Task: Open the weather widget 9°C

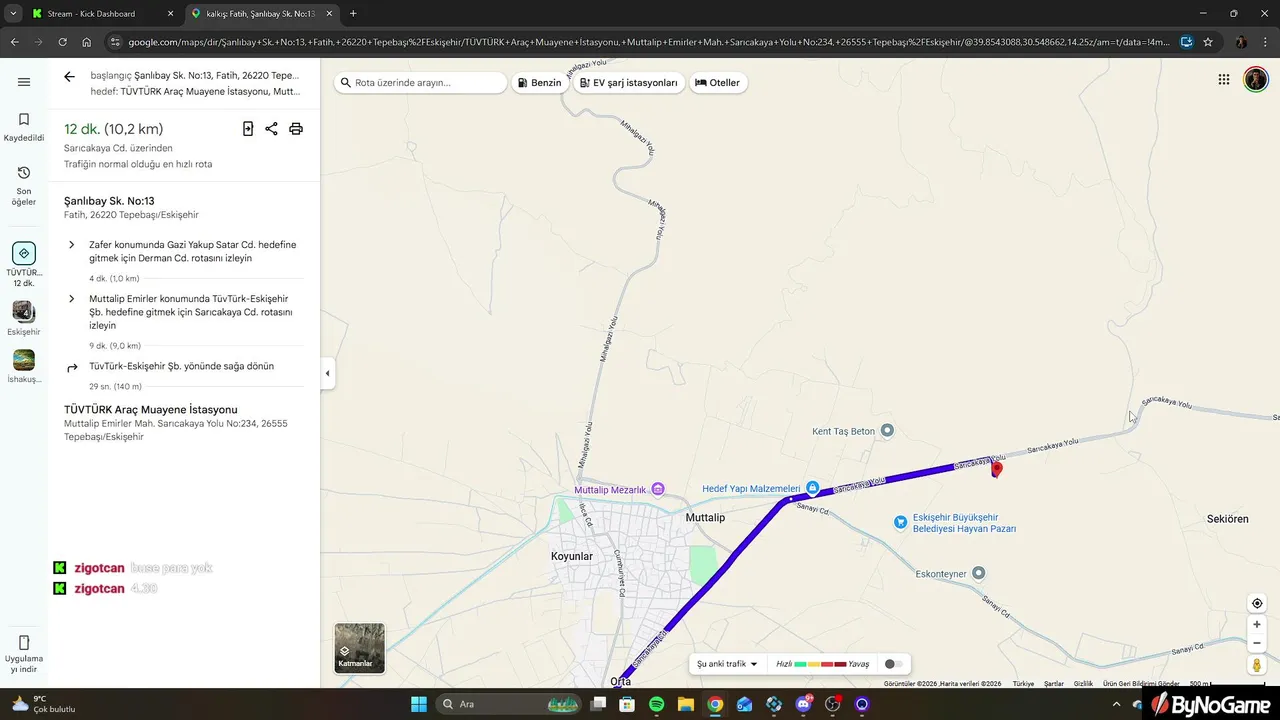Action: point(45,704)
